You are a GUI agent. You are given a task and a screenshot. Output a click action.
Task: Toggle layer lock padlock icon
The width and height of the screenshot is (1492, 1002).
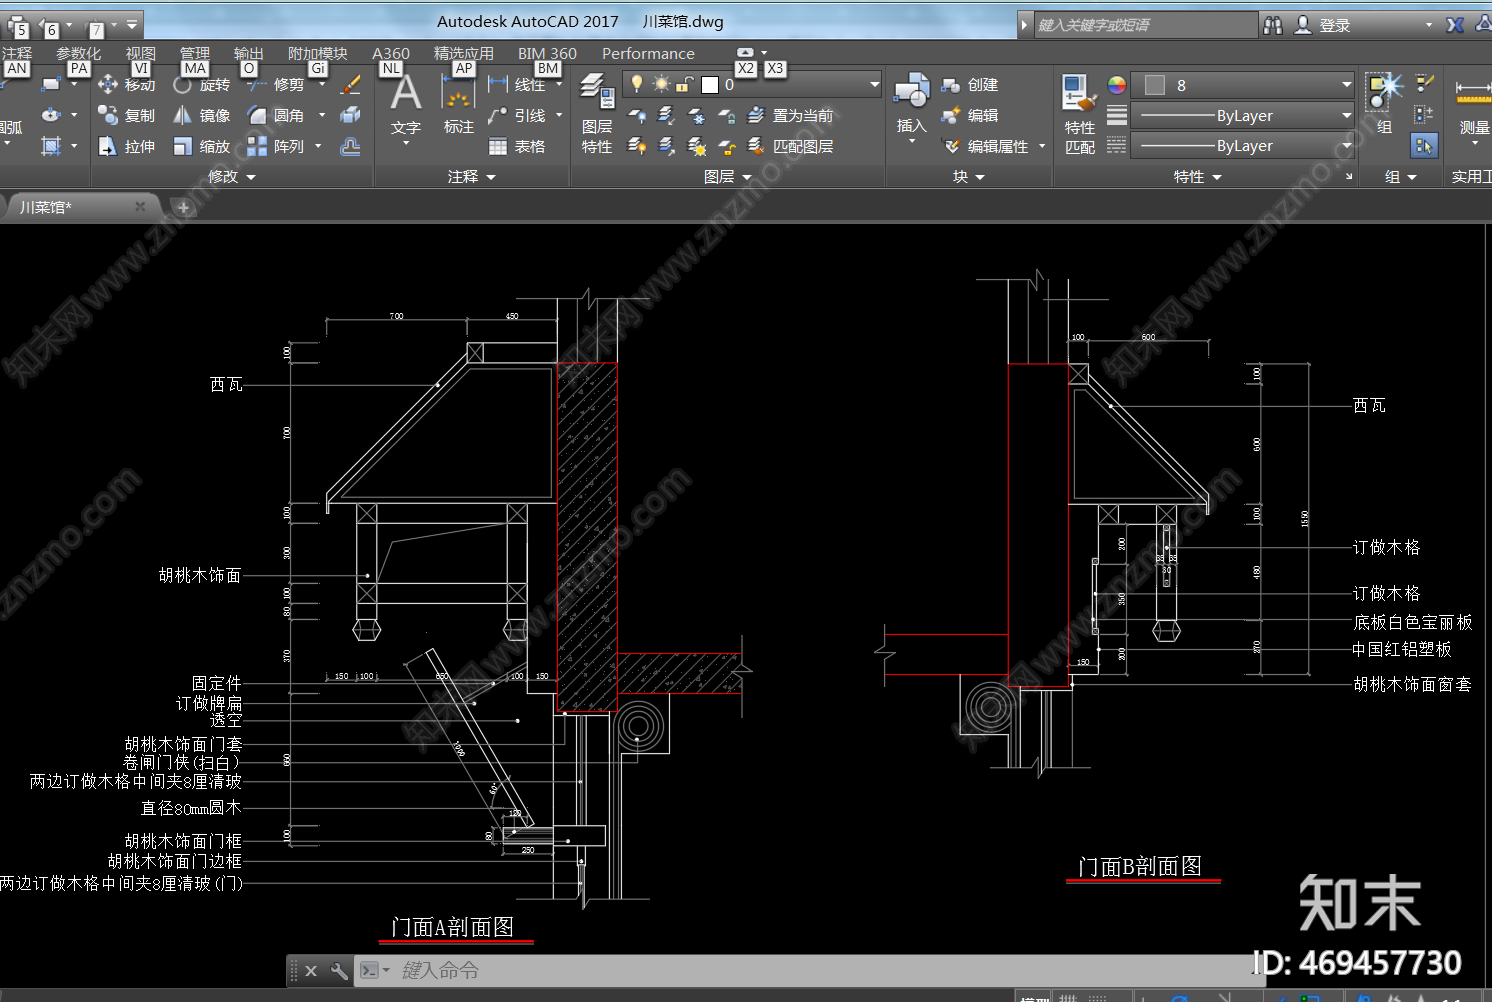[685, 85]
